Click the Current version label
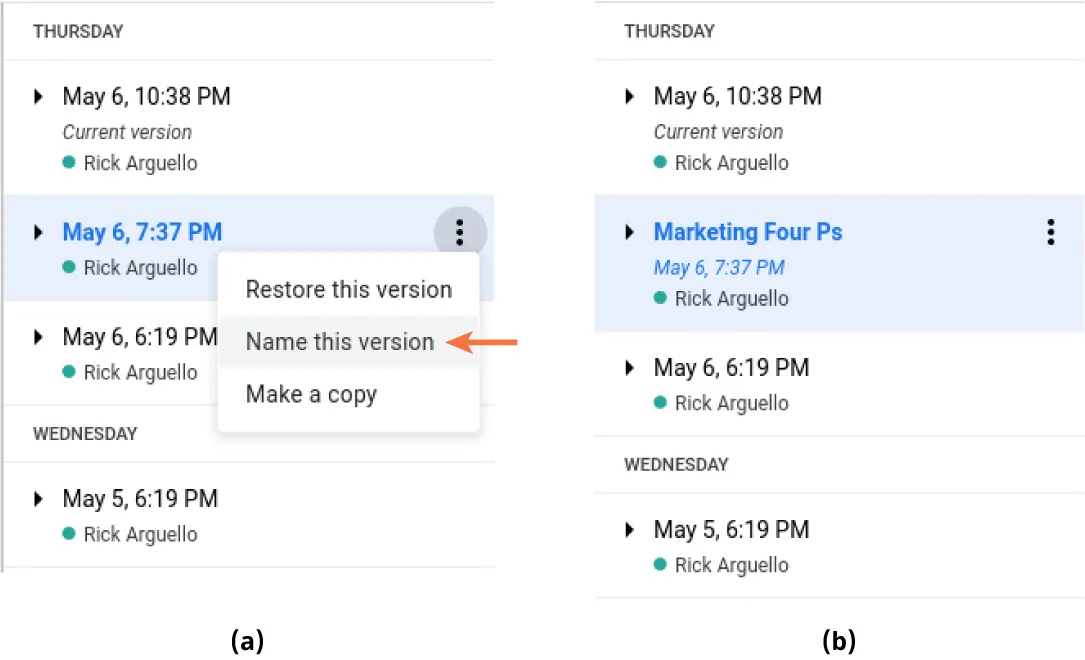The width and height of the screenshot is (1085, 660). (x=127, y=131)
